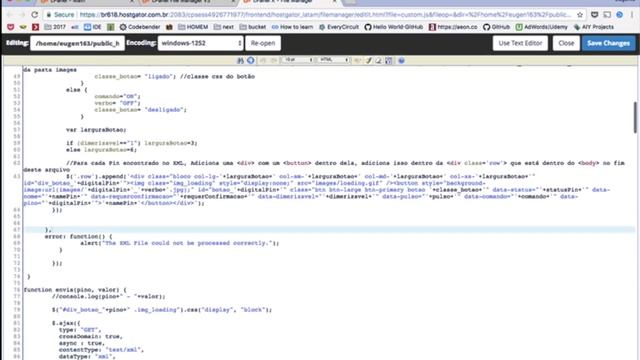Click the 'error: function() {' code line
The height and width of the screenshot is (360, 640).
[x=78, y=236]
